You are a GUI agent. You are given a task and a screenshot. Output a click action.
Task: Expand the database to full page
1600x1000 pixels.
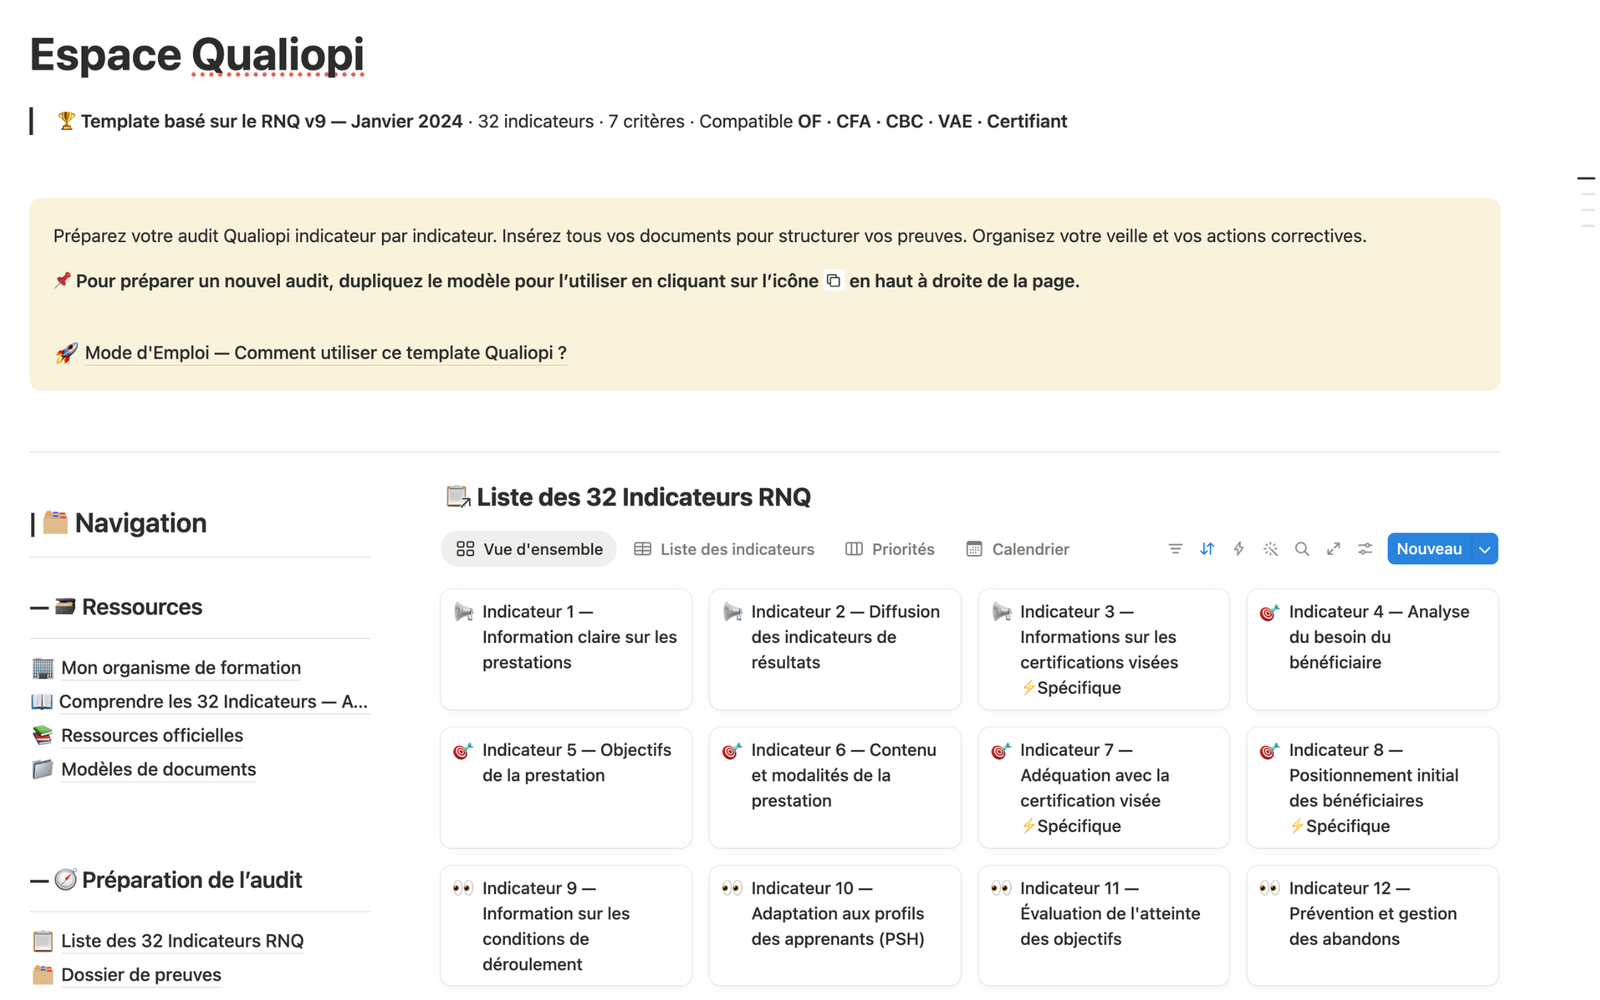coord(1333,548)
